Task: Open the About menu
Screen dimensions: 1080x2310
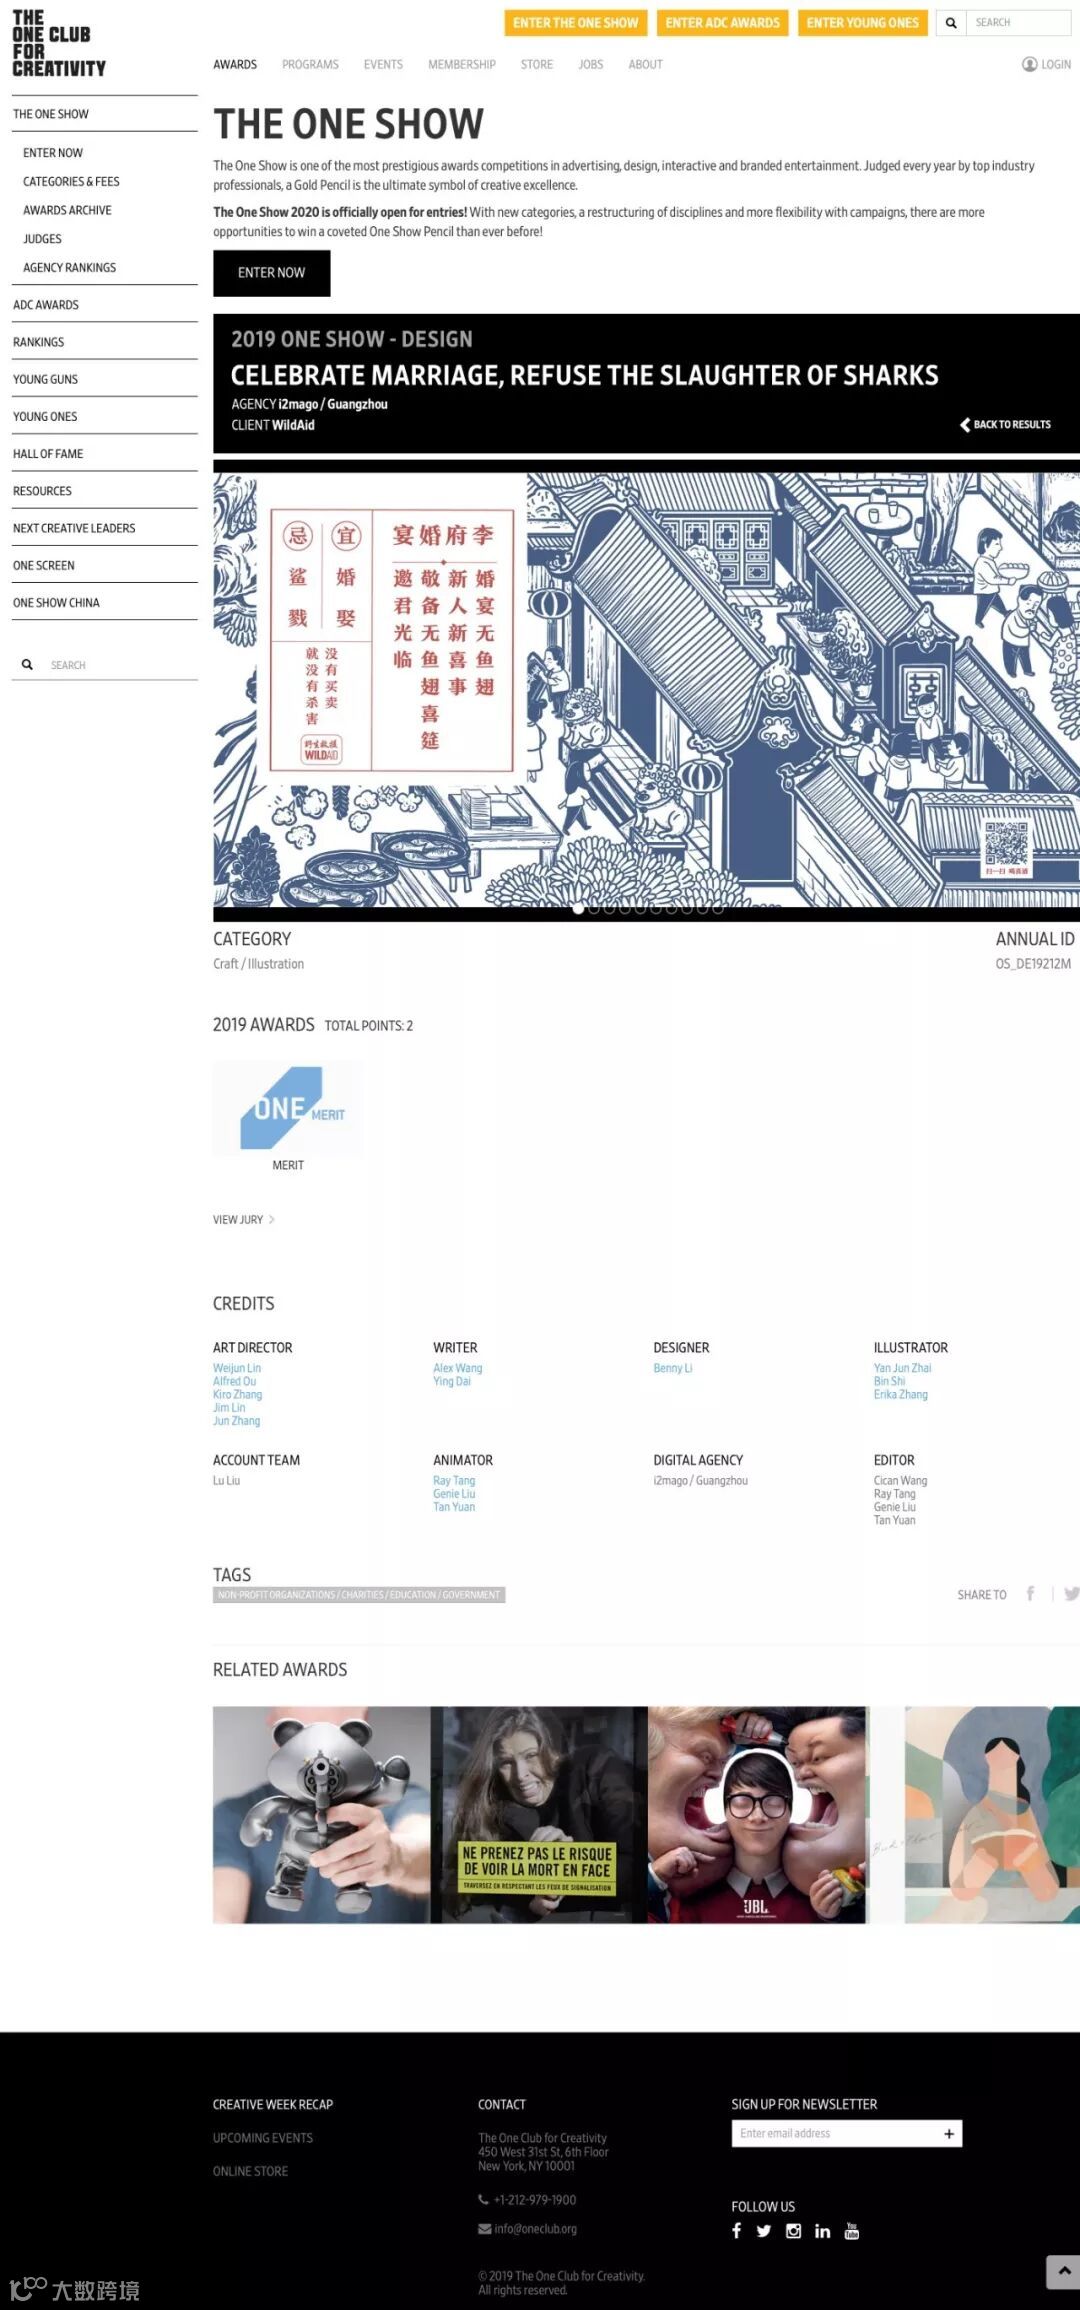Action: tap(646, 64)
